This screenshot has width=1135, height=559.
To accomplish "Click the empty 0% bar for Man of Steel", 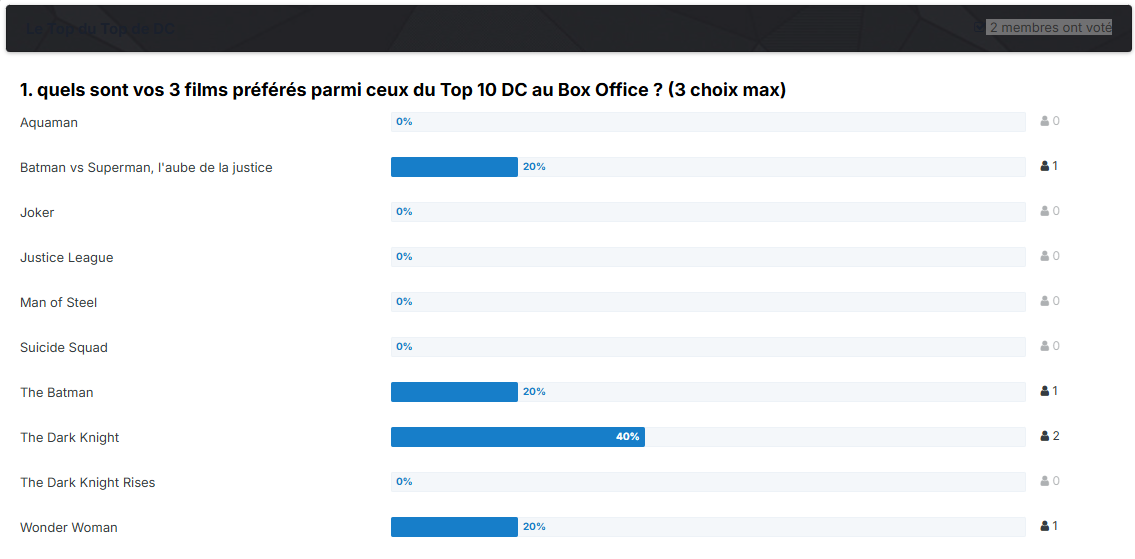I will point(708,302).
